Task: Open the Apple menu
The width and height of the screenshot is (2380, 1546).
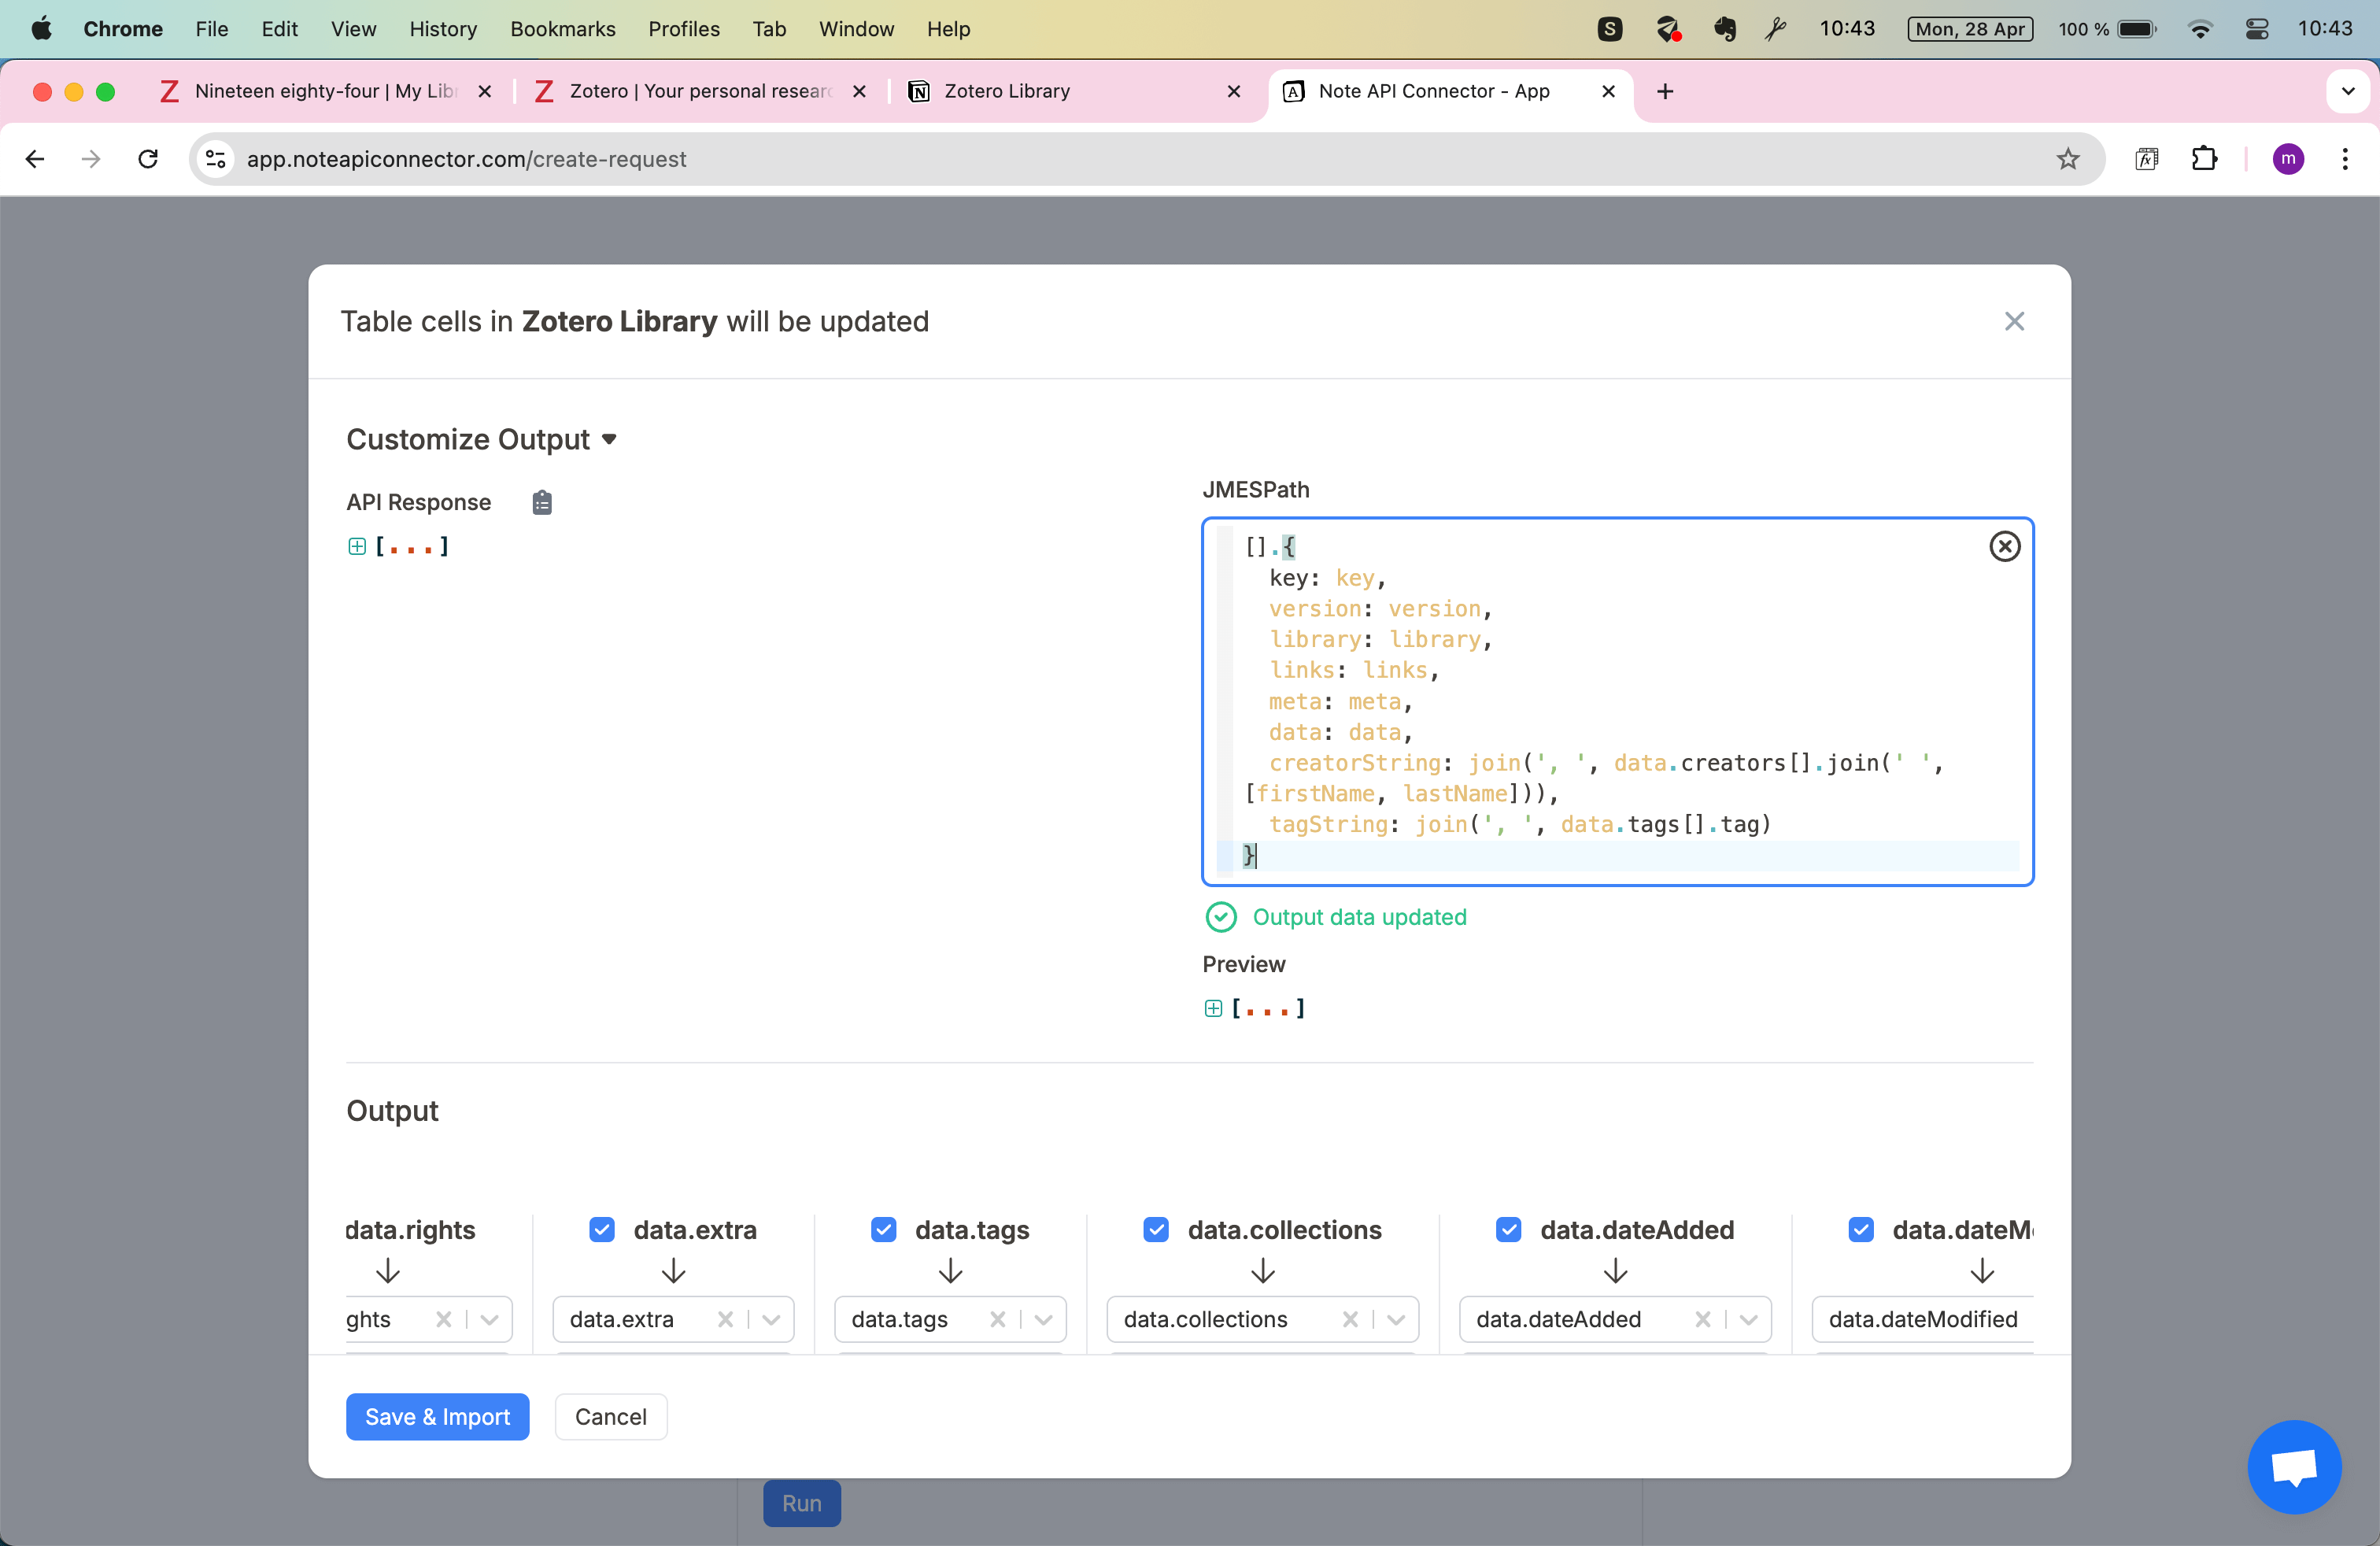Action: 41,29
